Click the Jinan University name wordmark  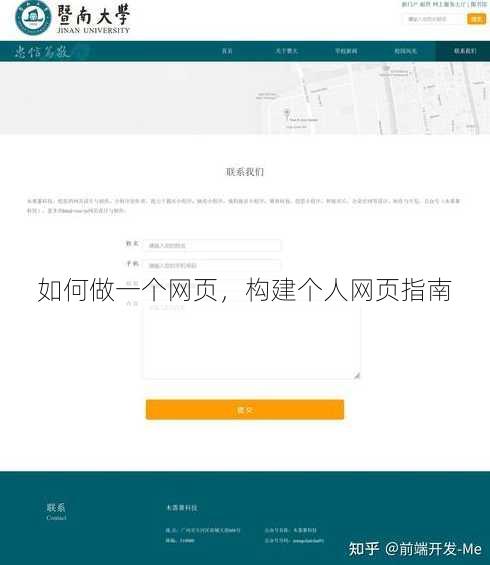93,19
